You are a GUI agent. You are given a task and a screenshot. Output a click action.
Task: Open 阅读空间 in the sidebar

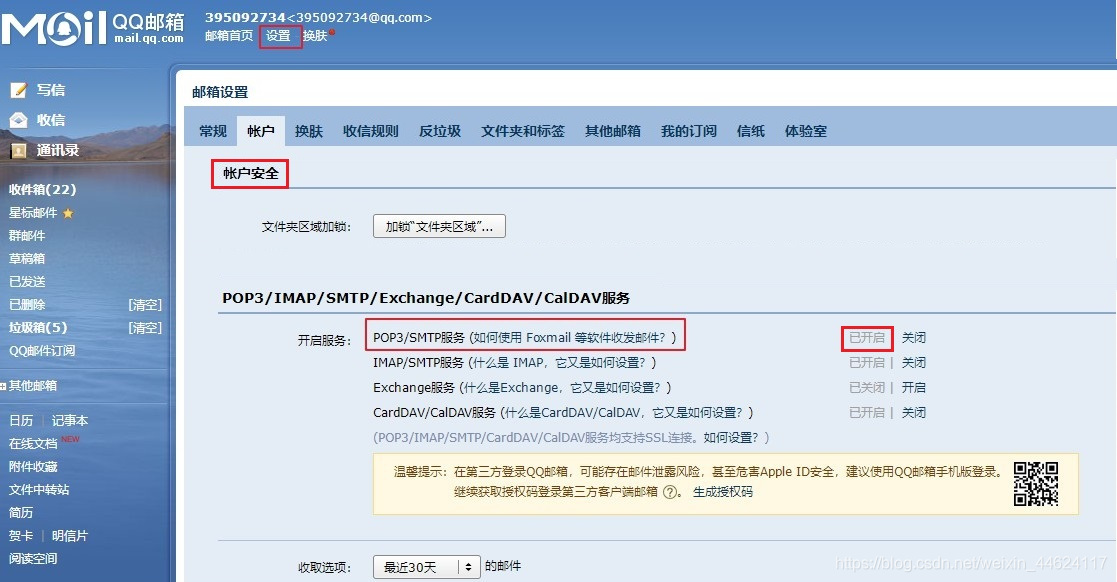tap(33, 558)
